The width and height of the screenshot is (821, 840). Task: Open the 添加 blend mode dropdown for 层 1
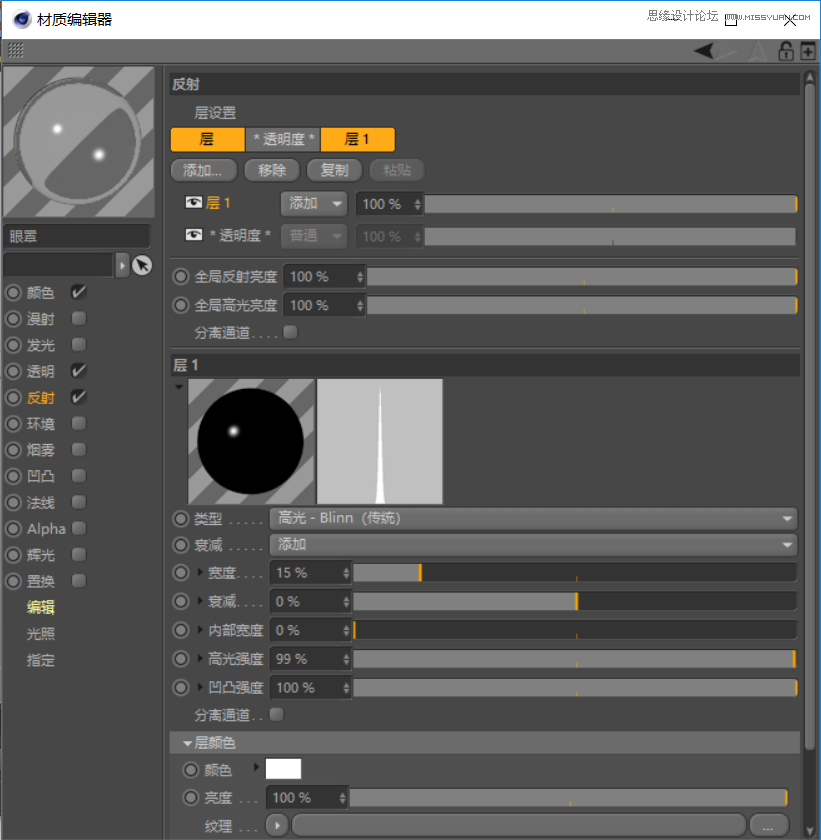point(313,203)
